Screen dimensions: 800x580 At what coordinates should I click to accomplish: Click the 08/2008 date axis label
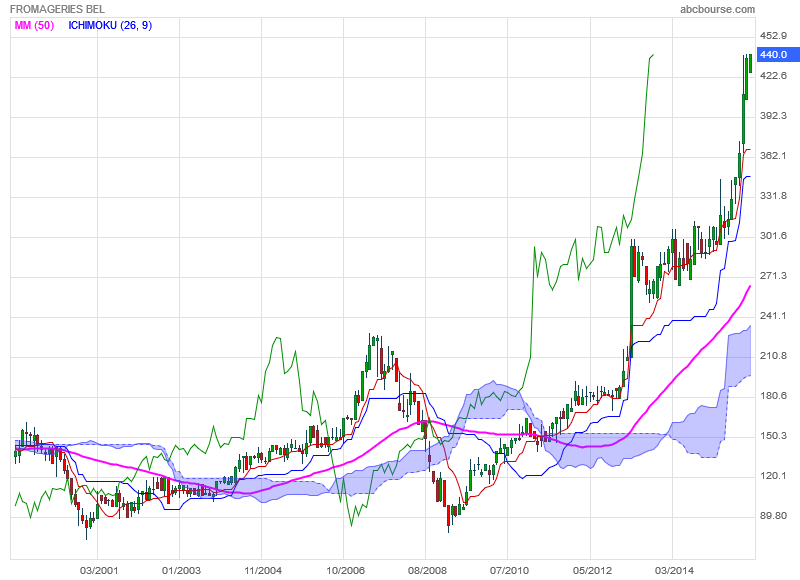(x=427, y=570)
